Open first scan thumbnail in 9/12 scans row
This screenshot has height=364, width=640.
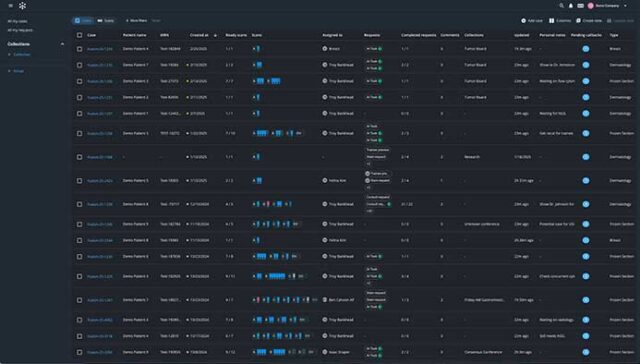261,352
